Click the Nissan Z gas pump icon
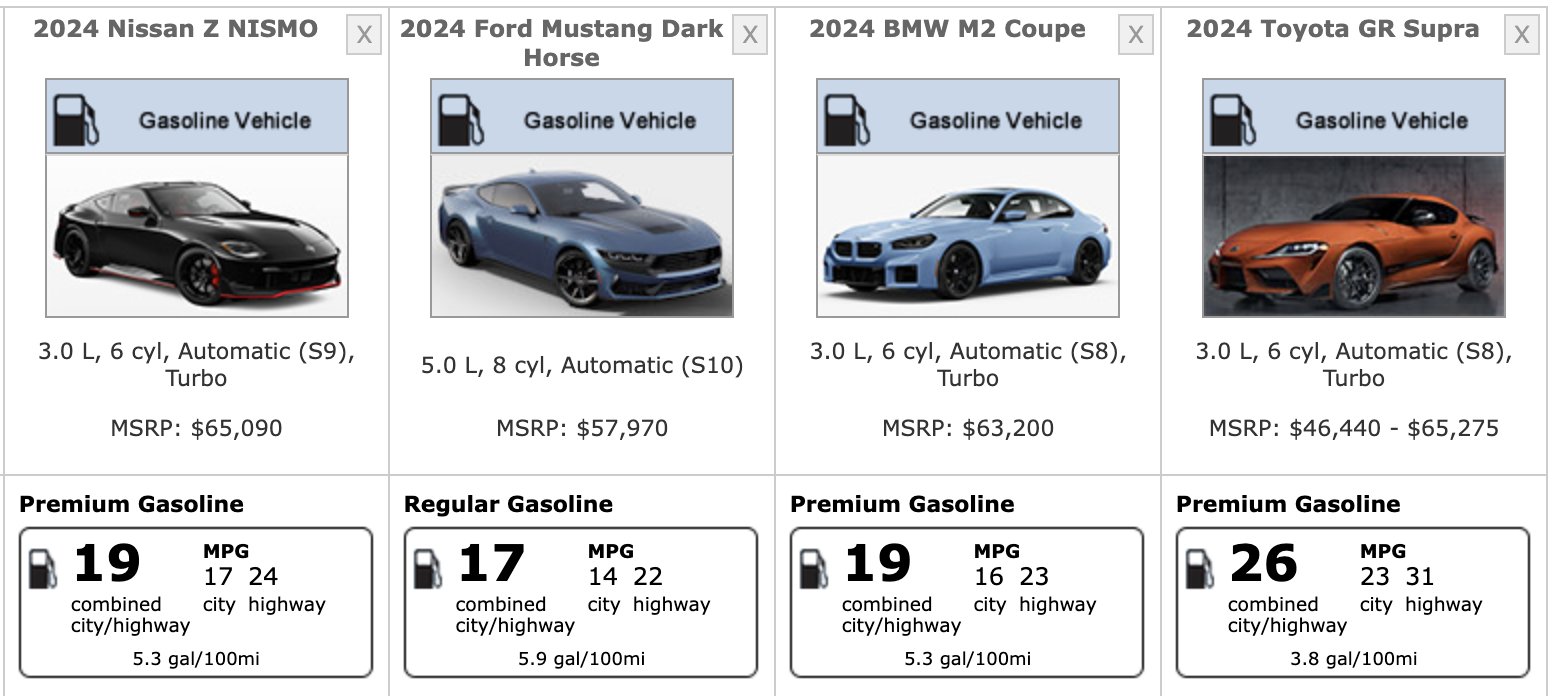 click(x=76, y=120)
